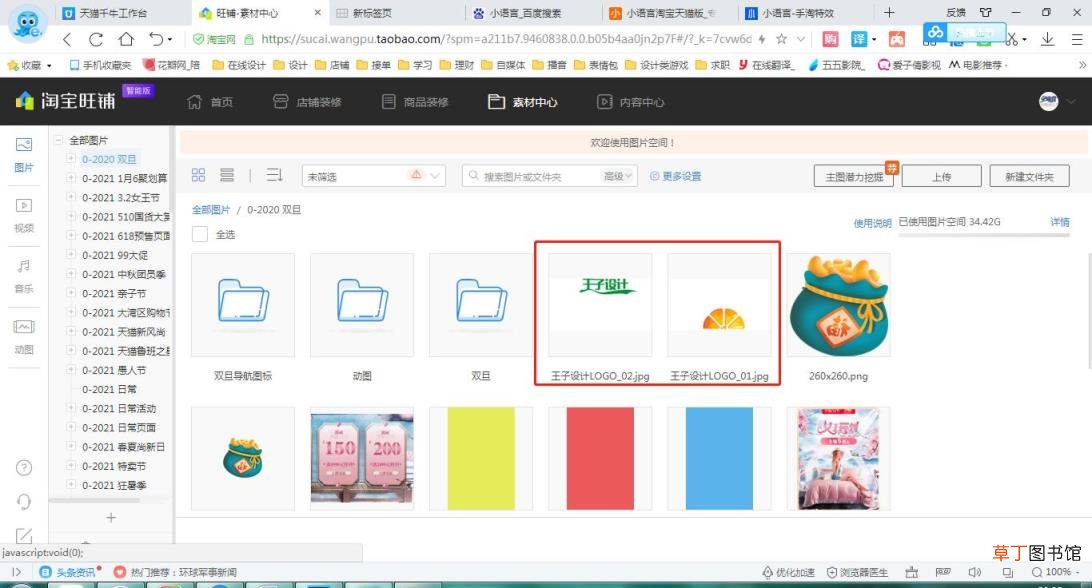1092x588 pixels.
Task: Open 商品装修 in top navigation
Action: click(x=415, y=102)
